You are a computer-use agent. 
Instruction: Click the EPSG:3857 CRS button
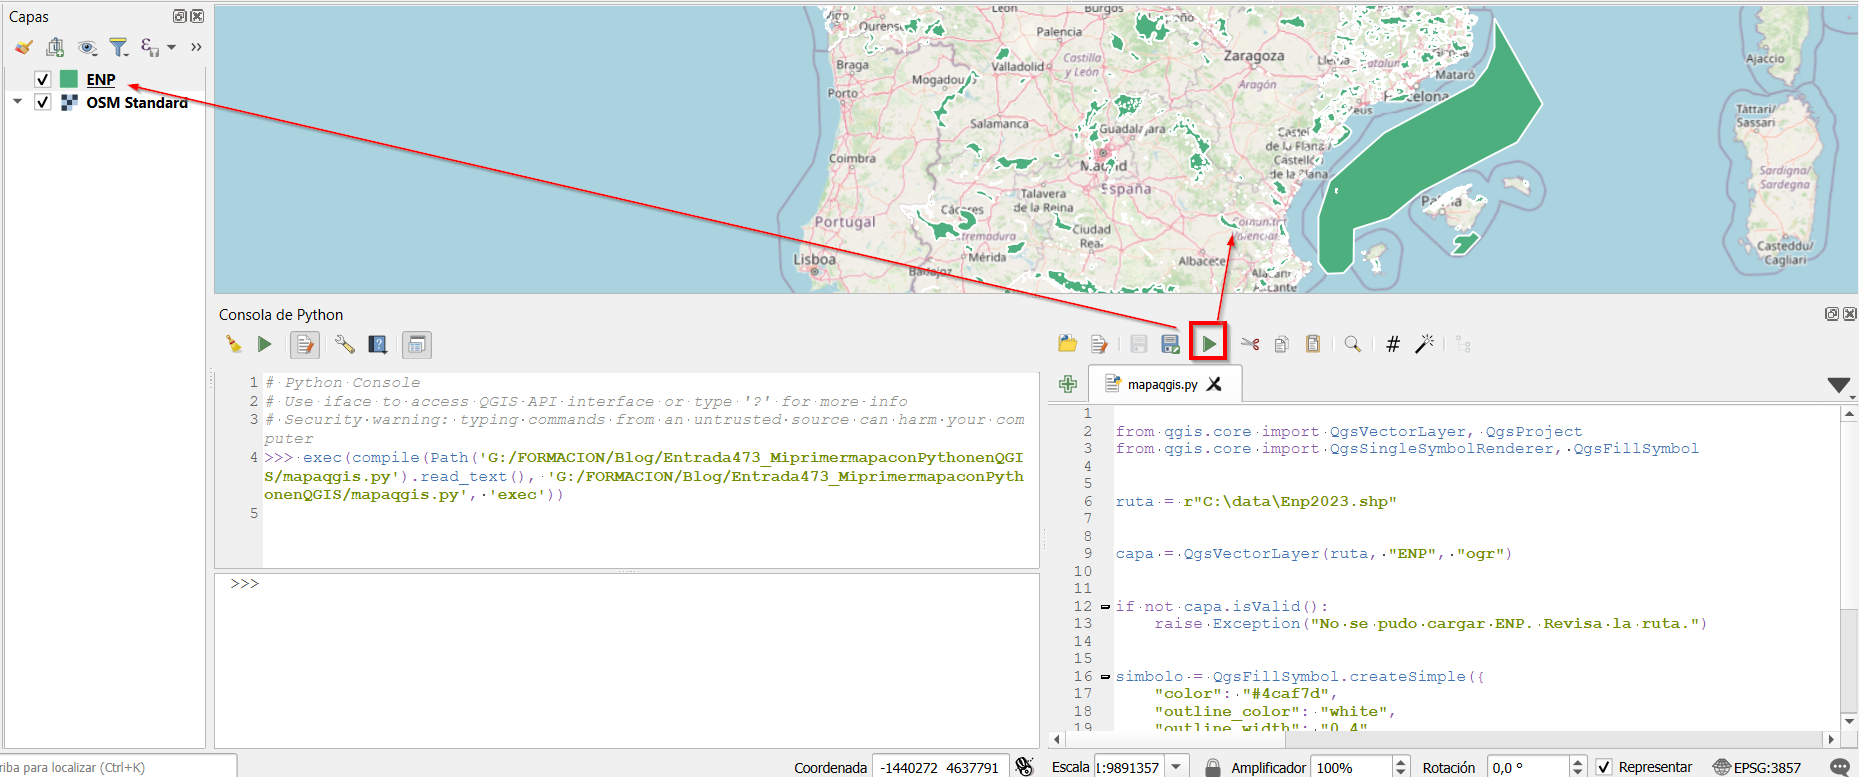point(1757,767)
